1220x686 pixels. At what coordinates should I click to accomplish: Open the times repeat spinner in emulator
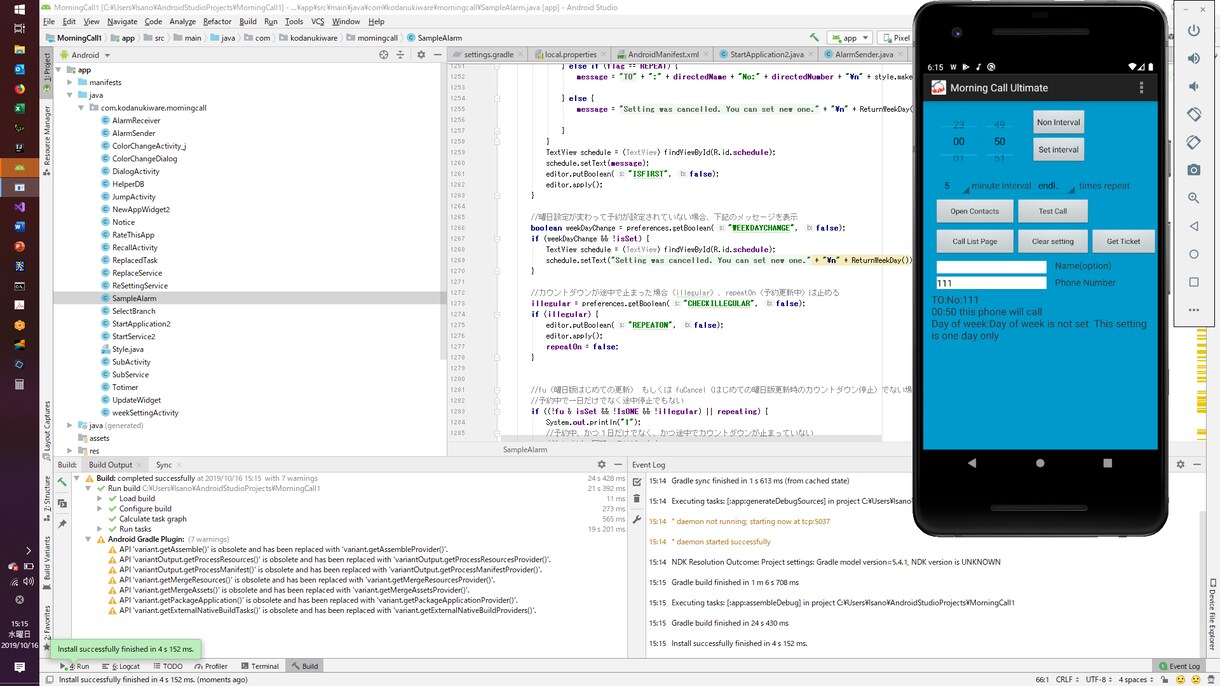pyautogui.click(x=1055, y=186)
